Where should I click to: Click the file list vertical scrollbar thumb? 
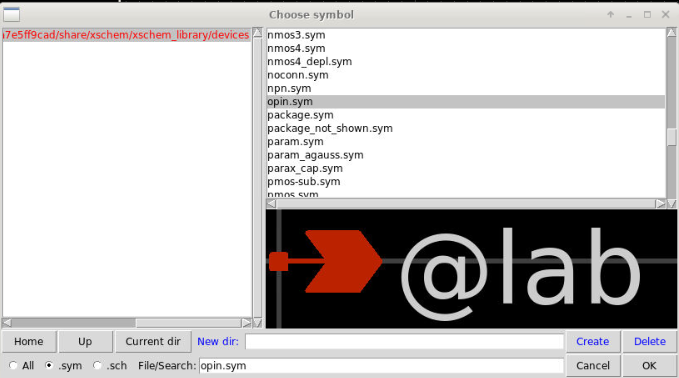(x=672, y=137)
